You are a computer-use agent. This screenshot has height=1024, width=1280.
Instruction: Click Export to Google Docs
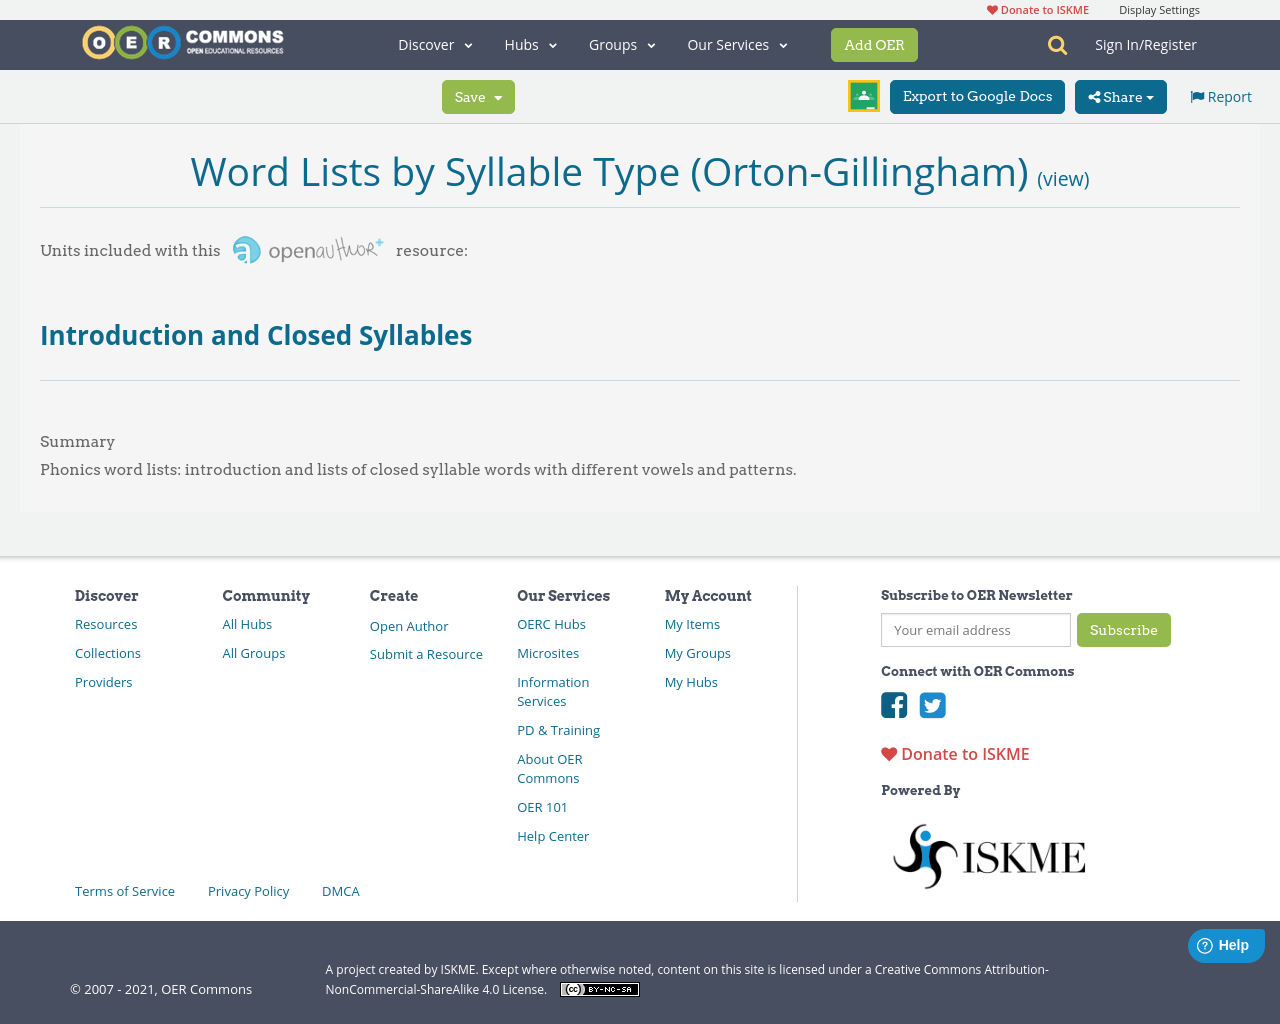click(977, 97)
